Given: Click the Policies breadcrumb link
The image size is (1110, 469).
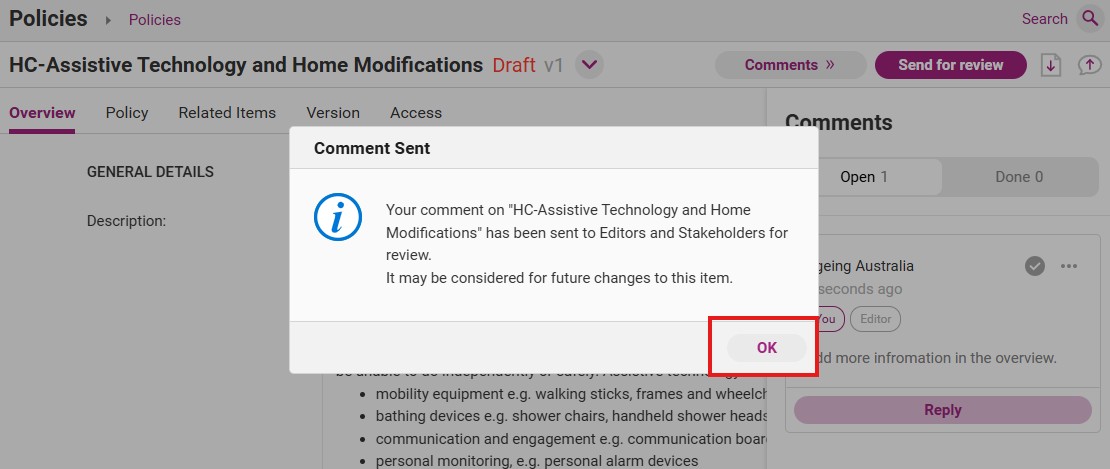Looking at the screenshot, I should point(154,20).
